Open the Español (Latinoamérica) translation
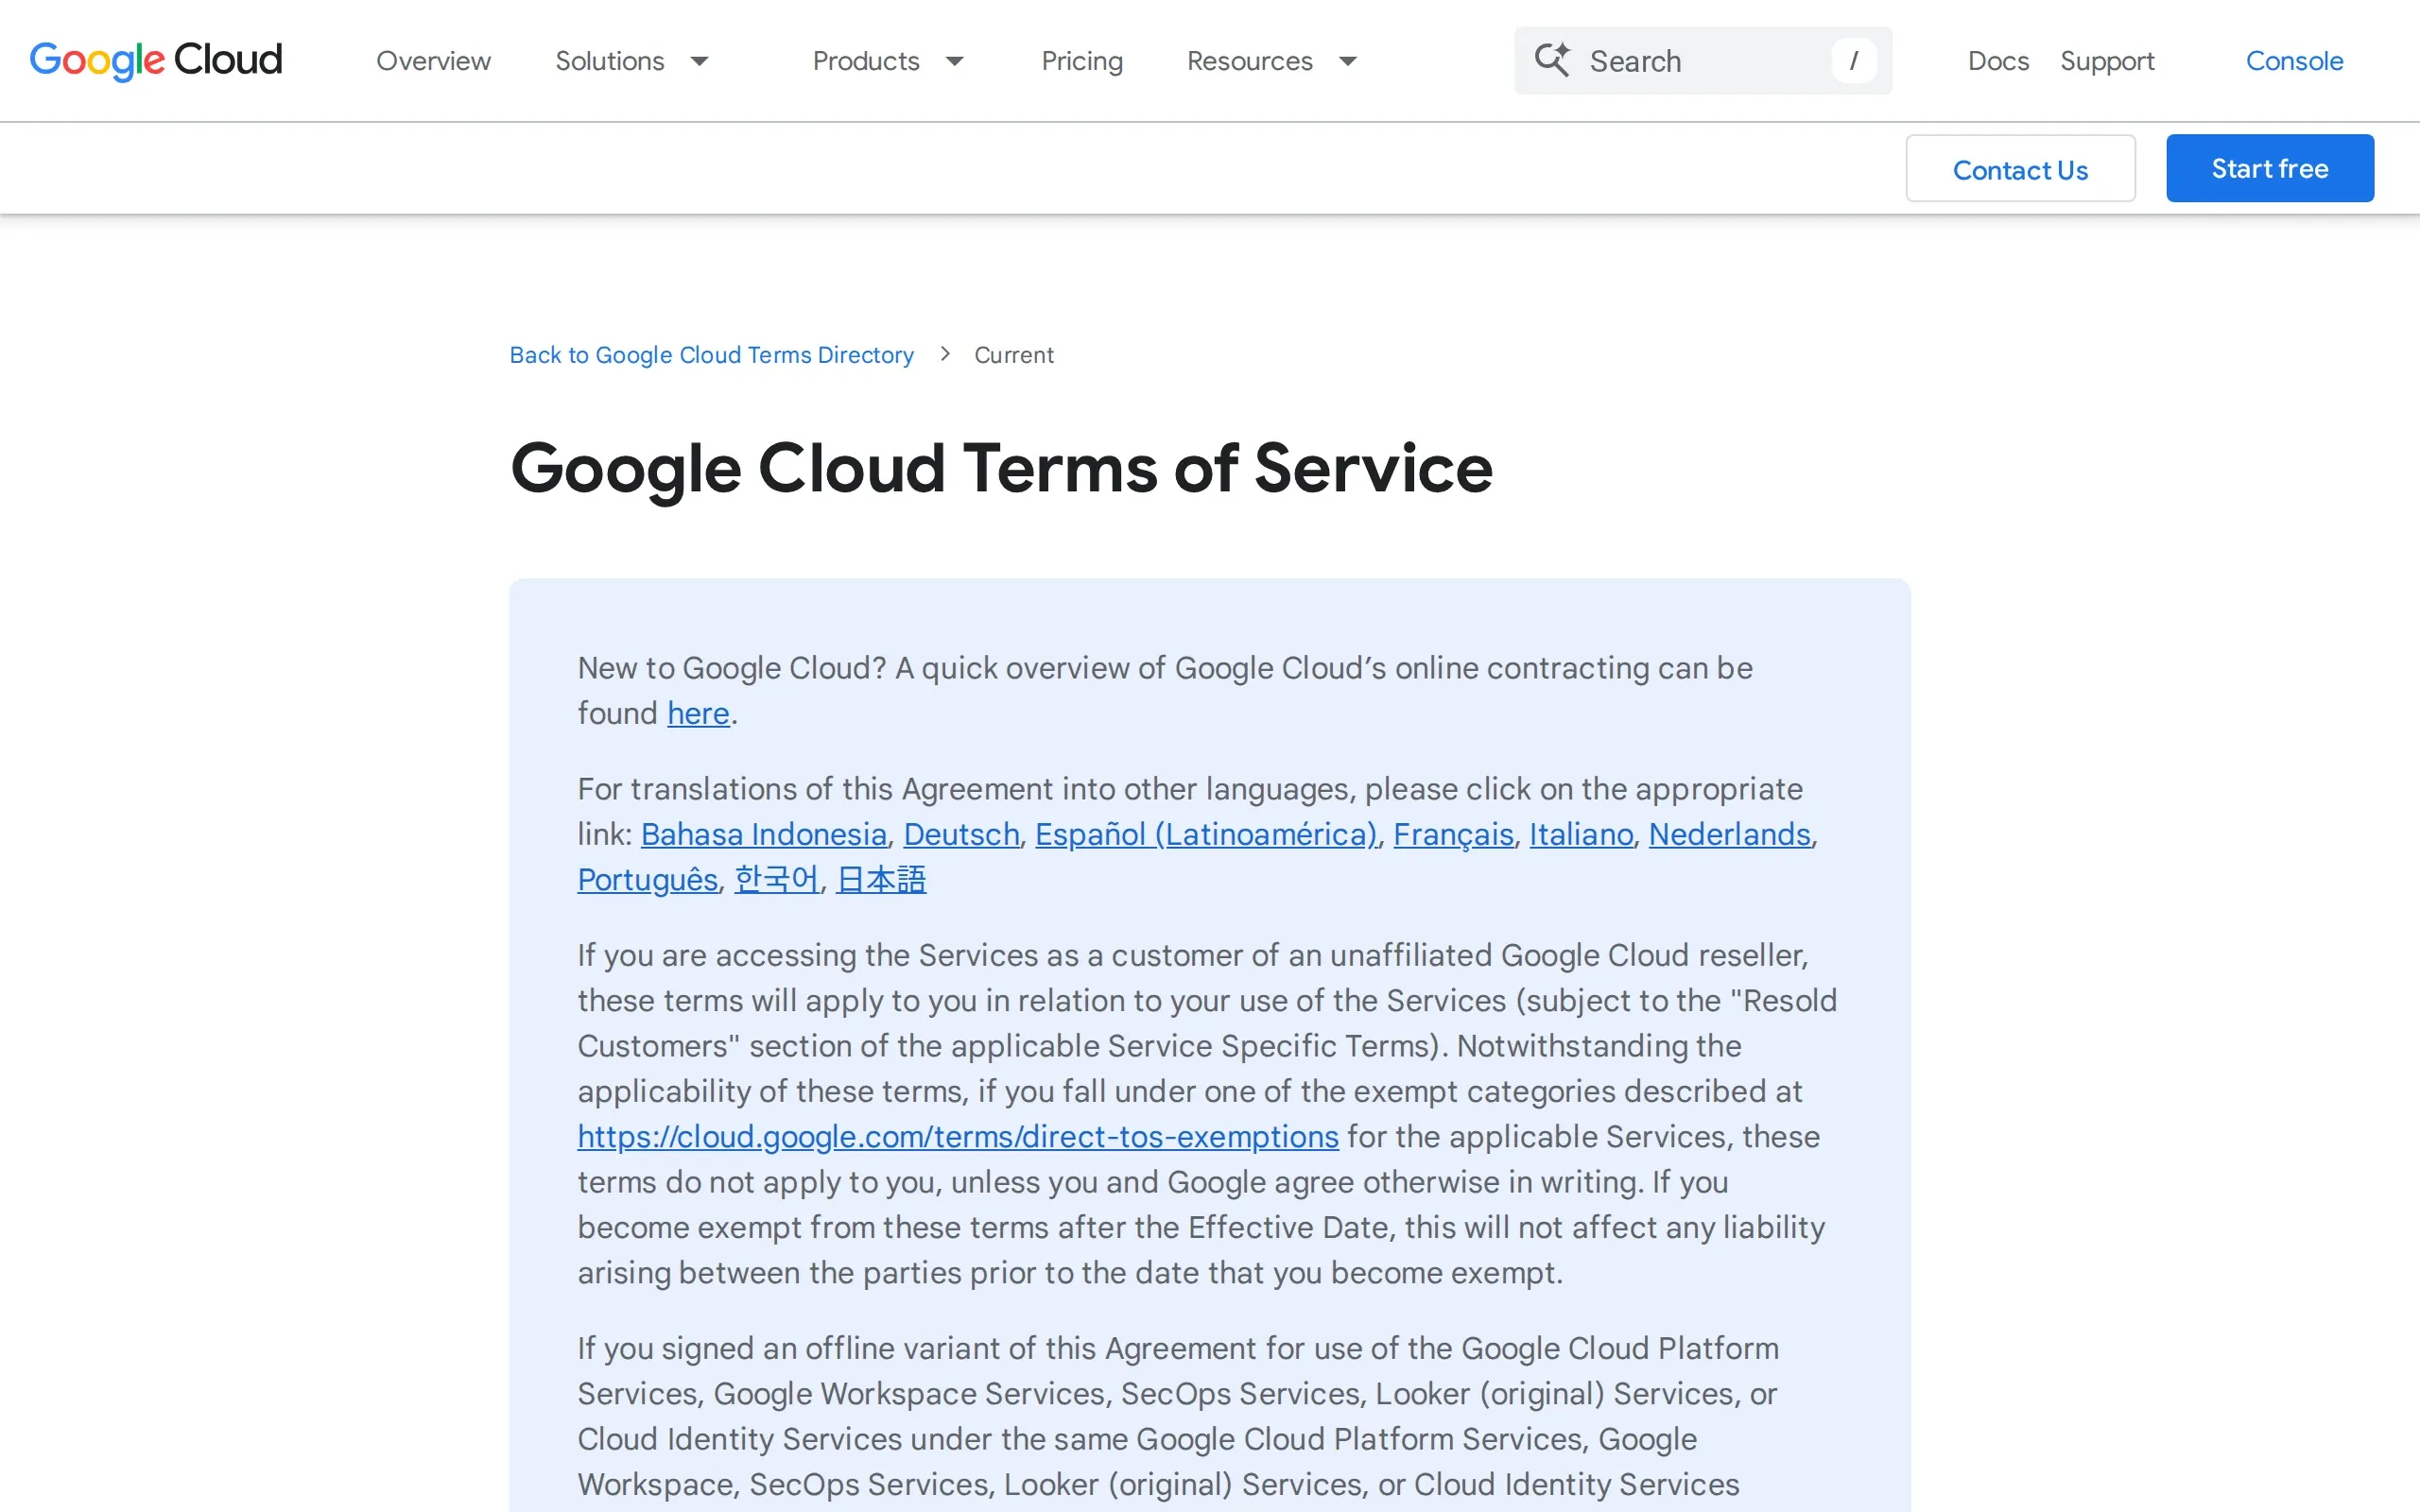Viewport: 2420px width, 1512px height. click(x=1206, y=834)
